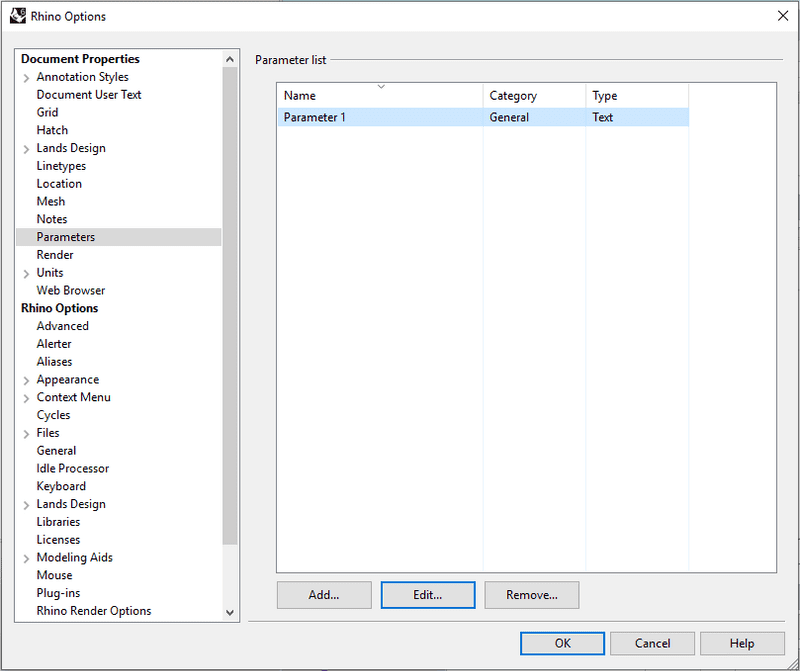The height and width of the screenshot is (671, 800).
Task: Select the Parameter 1 row
Action: [380, 117]
